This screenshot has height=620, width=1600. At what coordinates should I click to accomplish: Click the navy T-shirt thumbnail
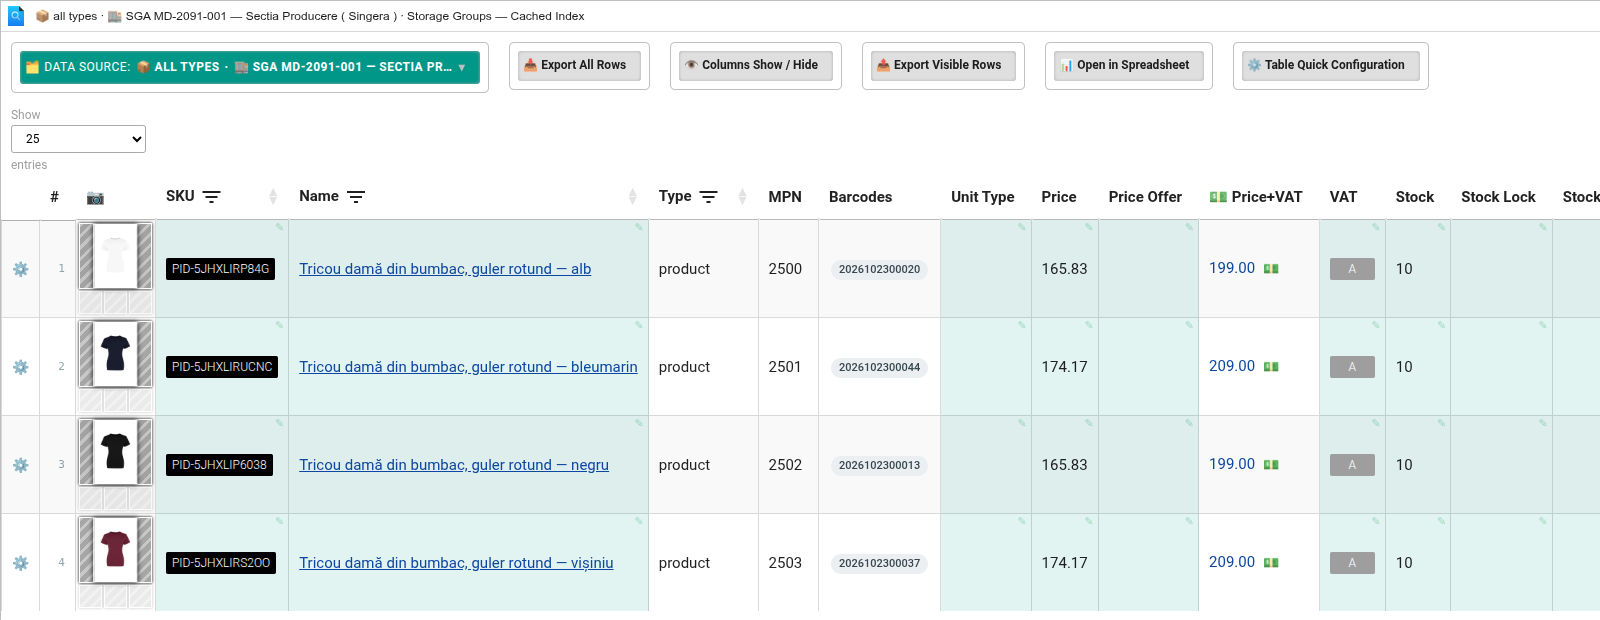[116, 354]
